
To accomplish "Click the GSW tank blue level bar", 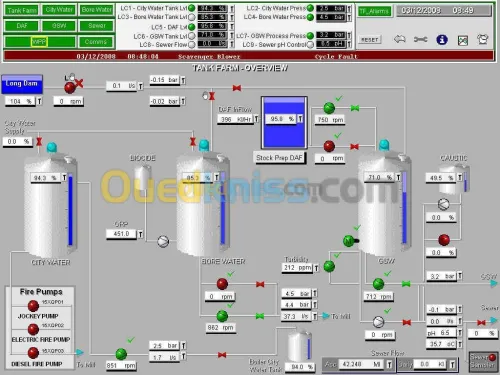I will 404,208.
